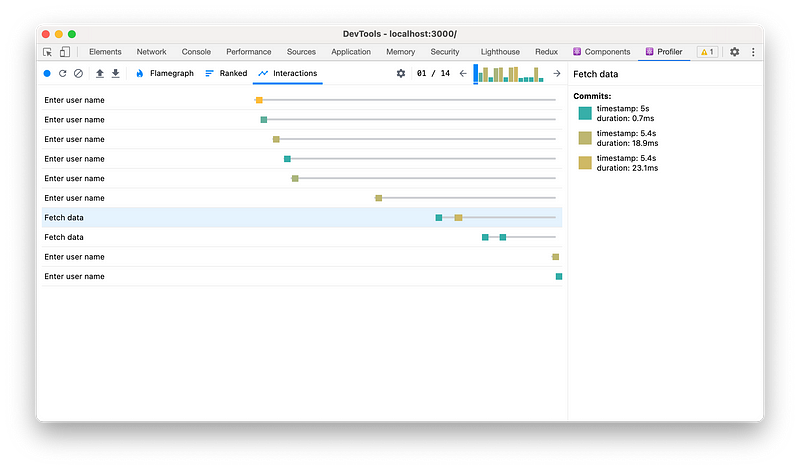The height and width of the screenshot is (470, 800).
Task: Switch to the Flamegraph view
Action: point(164,74)
